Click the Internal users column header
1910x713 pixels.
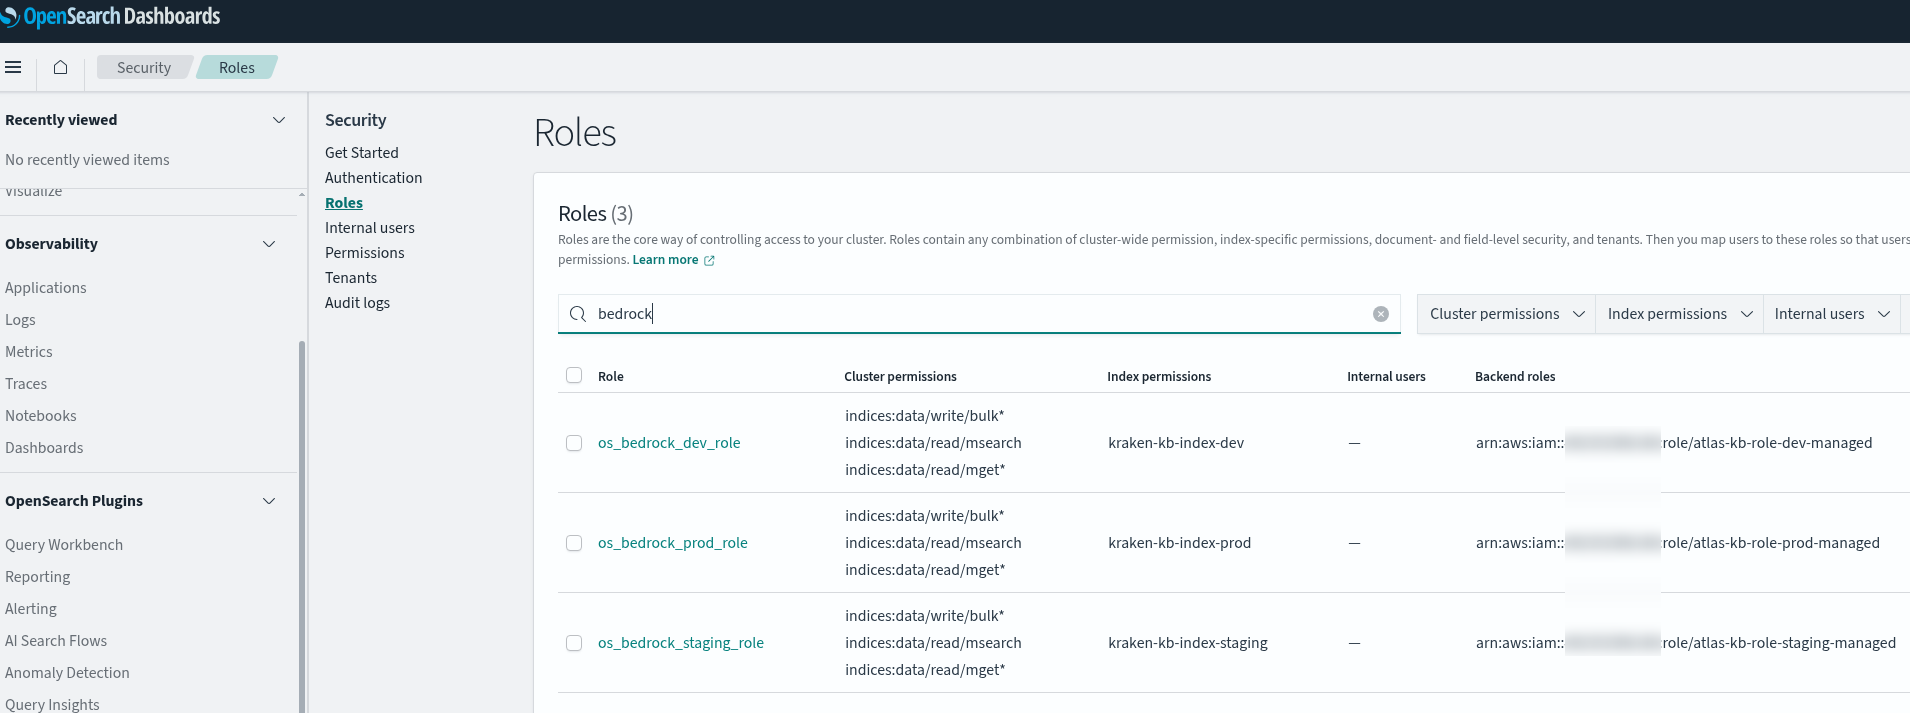(1386, 377)
